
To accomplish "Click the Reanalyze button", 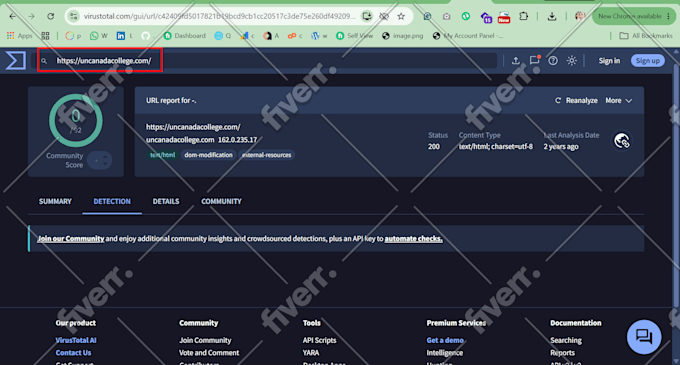I will point(576,101).
